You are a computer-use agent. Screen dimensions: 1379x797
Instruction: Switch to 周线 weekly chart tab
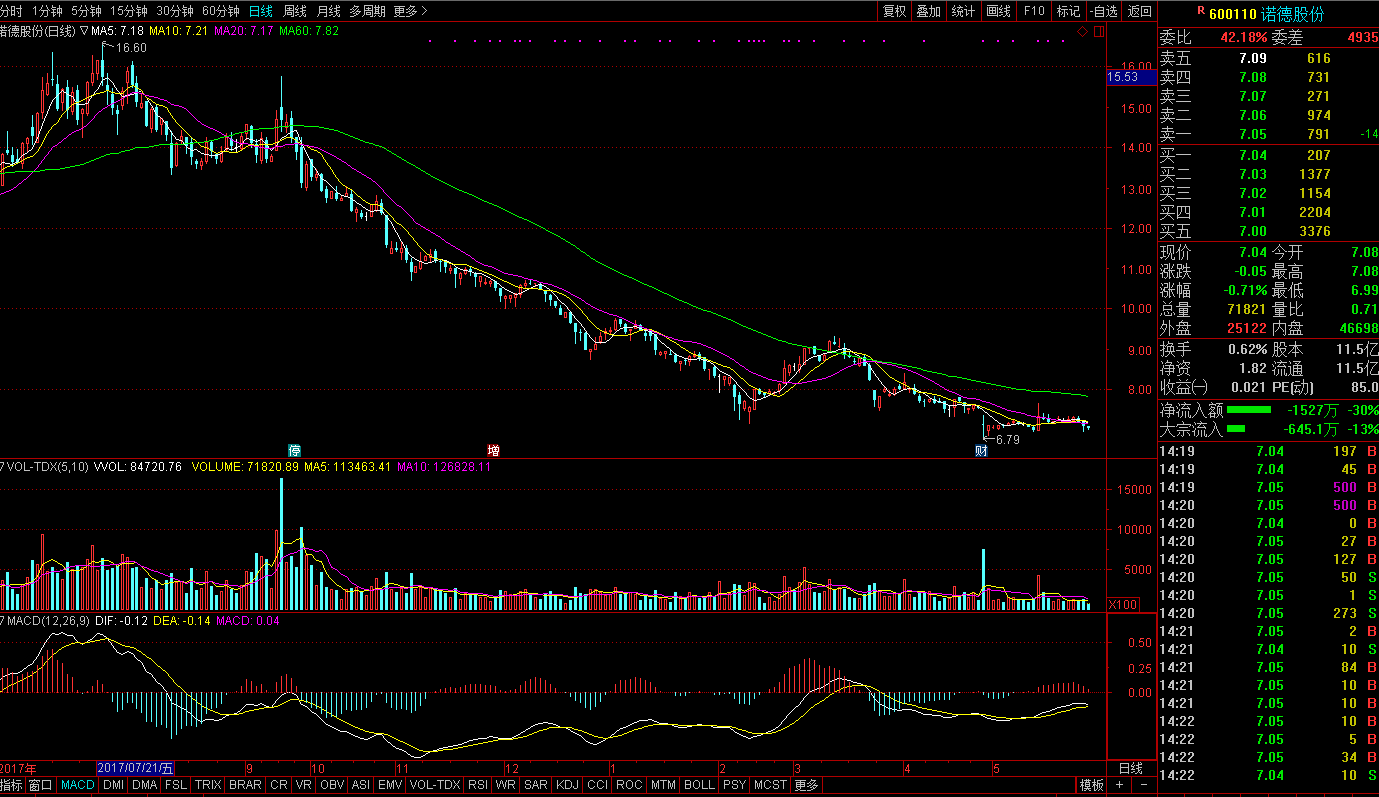click(x=294, y=11)
